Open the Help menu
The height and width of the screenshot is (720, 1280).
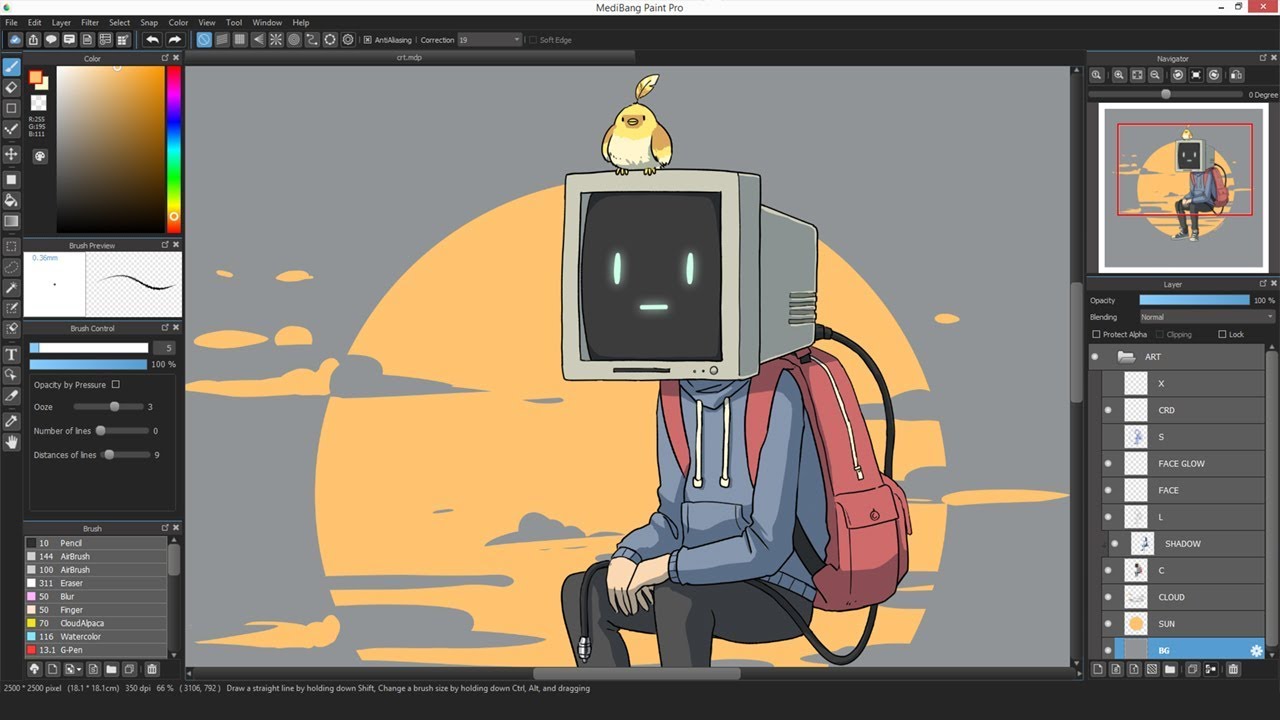[x=300, y=22]
